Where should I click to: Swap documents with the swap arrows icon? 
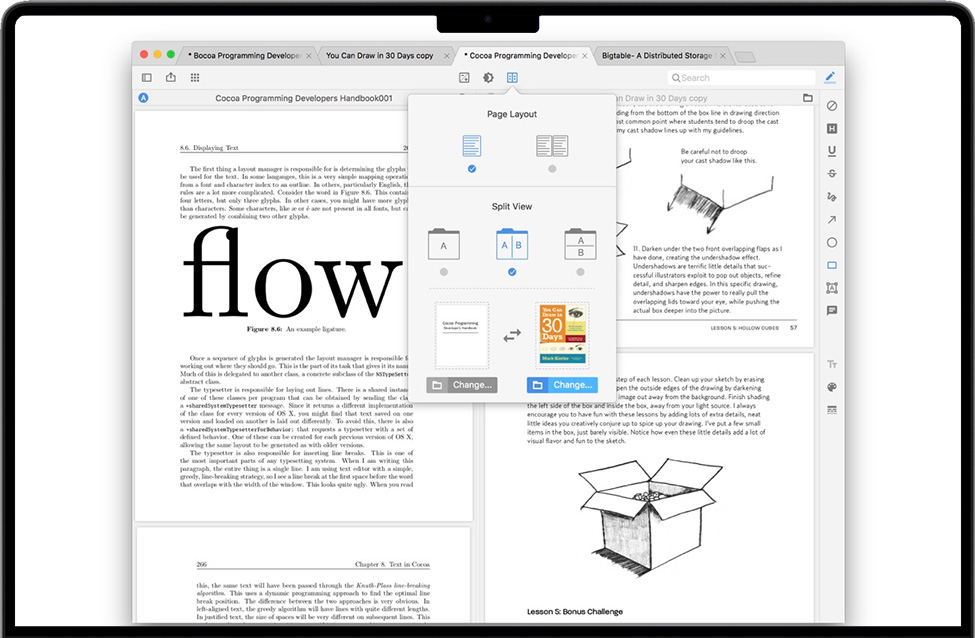click(x=512, y=336)
